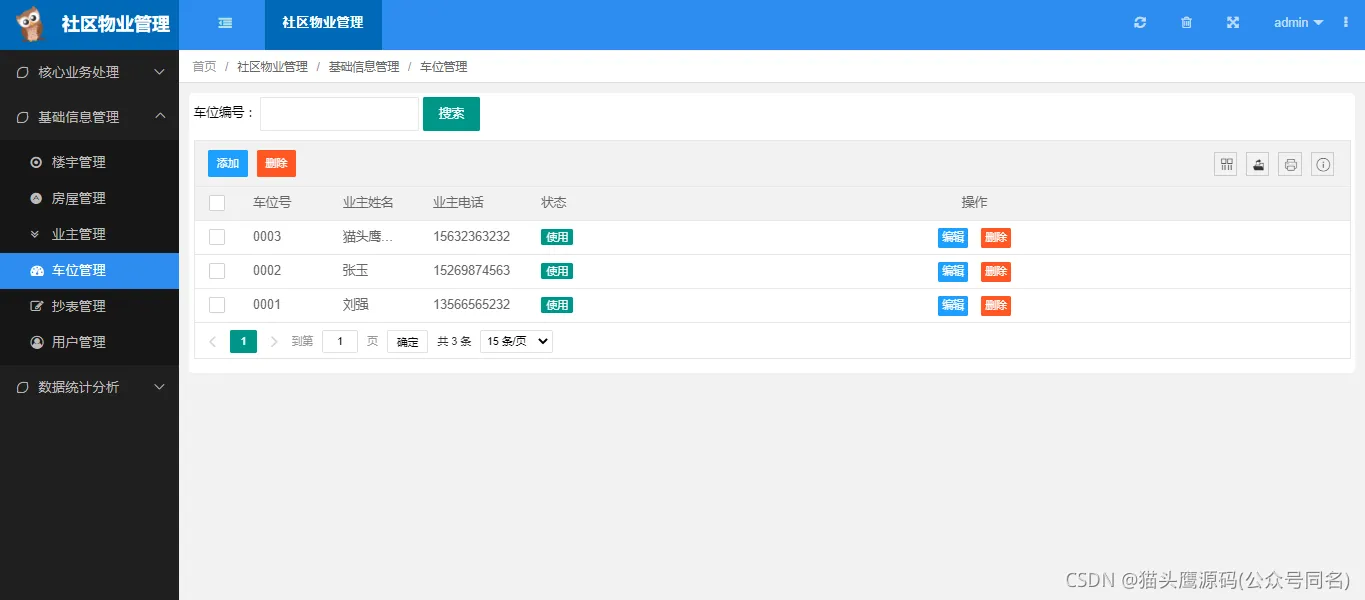This screenshot has height=600, width=1365.
Task: Select the 社区物业管理 top tab
Action: (x=323, y=24)
